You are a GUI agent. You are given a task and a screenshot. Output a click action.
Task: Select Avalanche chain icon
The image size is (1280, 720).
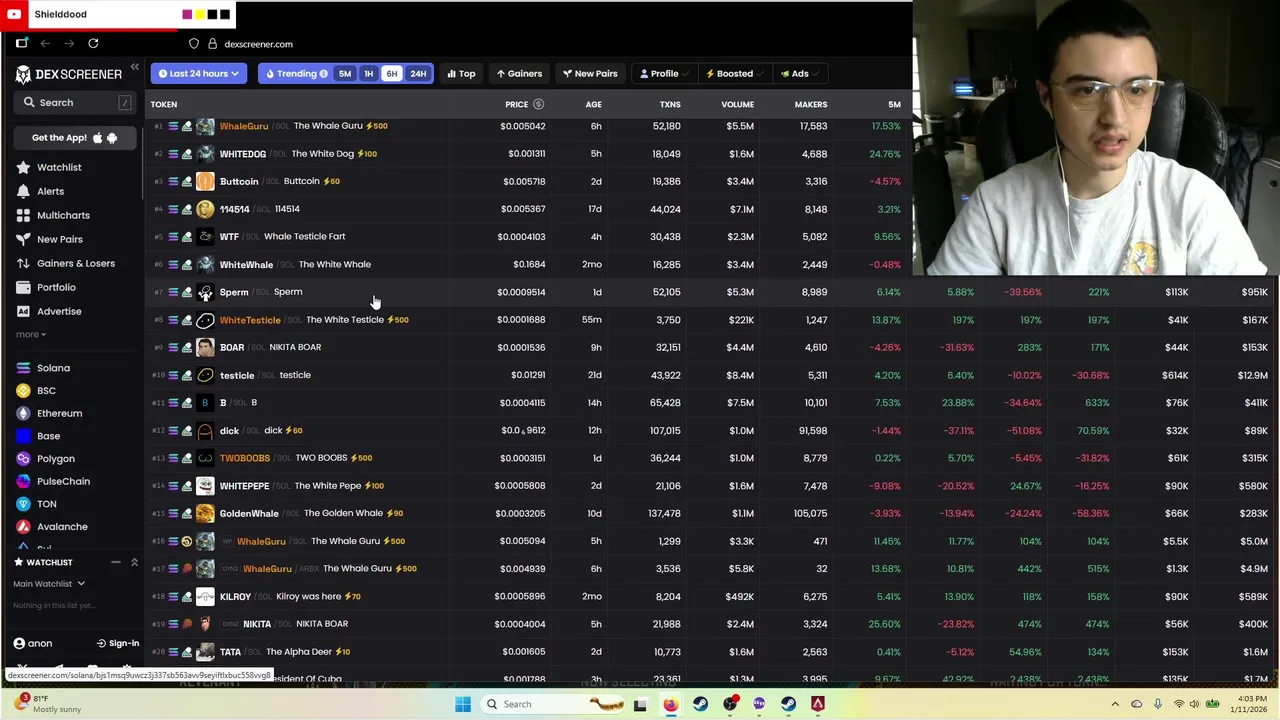point(23,526)
